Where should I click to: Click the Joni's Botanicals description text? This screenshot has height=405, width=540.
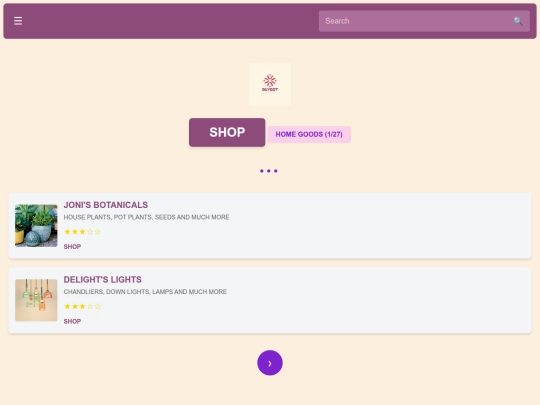point(146,217)
